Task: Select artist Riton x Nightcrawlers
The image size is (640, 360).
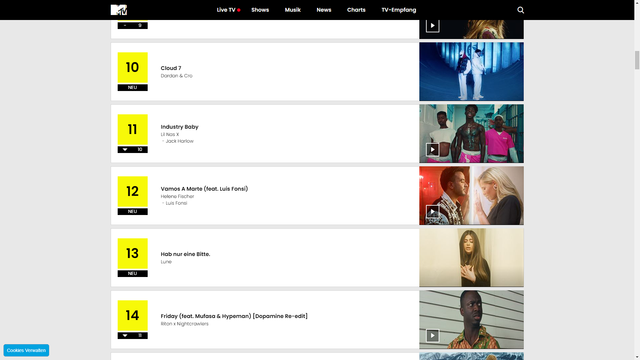Action: coord(184,324)
